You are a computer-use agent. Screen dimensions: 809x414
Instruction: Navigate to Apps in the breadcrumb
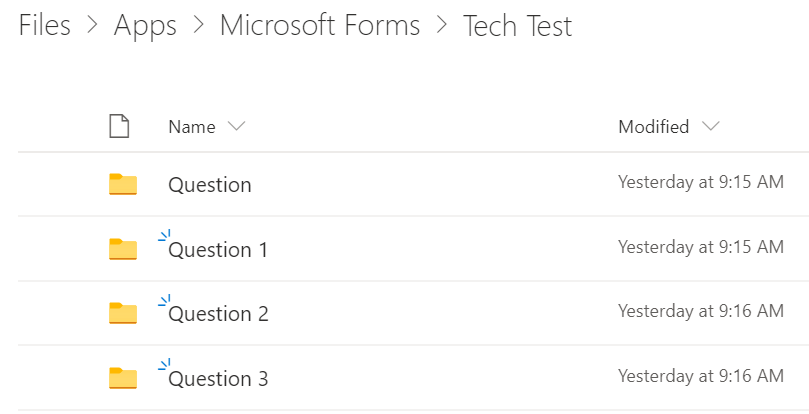pos(145,26)
